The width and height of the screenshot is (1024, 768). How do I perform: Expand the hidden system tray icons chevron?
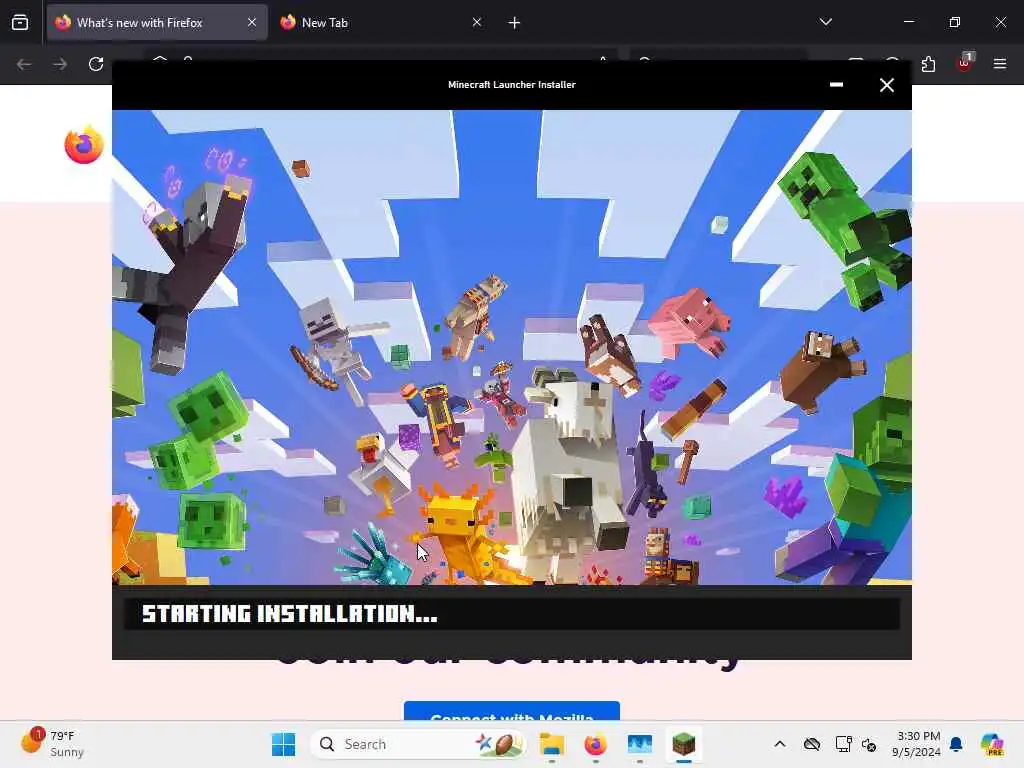780,744
